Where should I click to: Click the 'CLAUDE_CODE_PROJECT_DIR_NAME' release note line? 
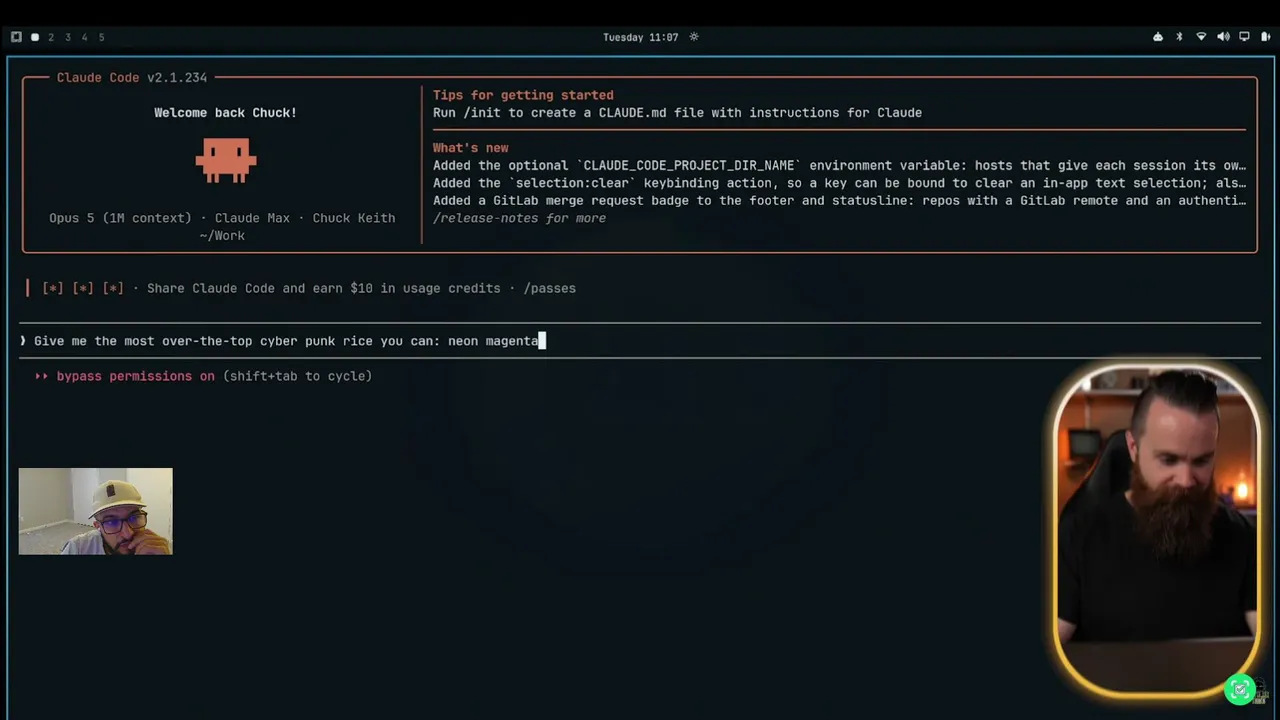tap(839, 166)
